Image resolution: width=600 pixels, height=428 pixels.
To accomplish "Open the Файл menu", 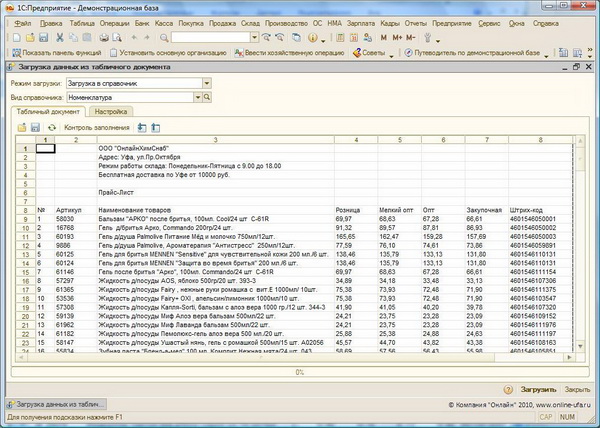I will pyautogui.click(x=23, y=23).
